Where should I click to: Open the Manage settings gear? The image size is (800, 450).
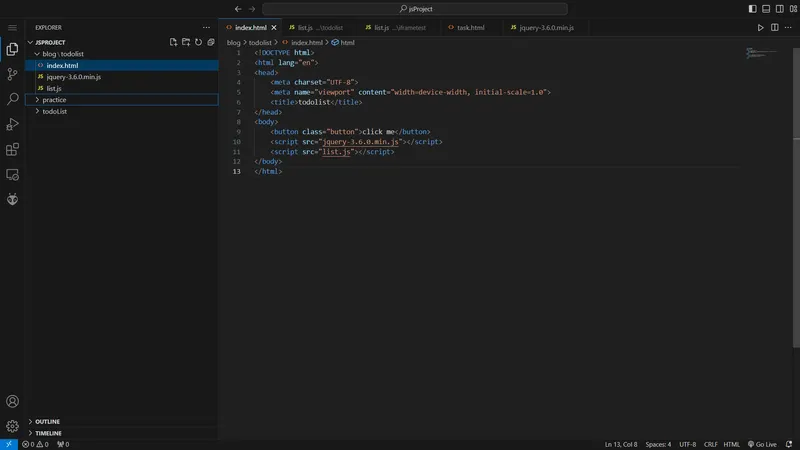[x=12, y=425]
